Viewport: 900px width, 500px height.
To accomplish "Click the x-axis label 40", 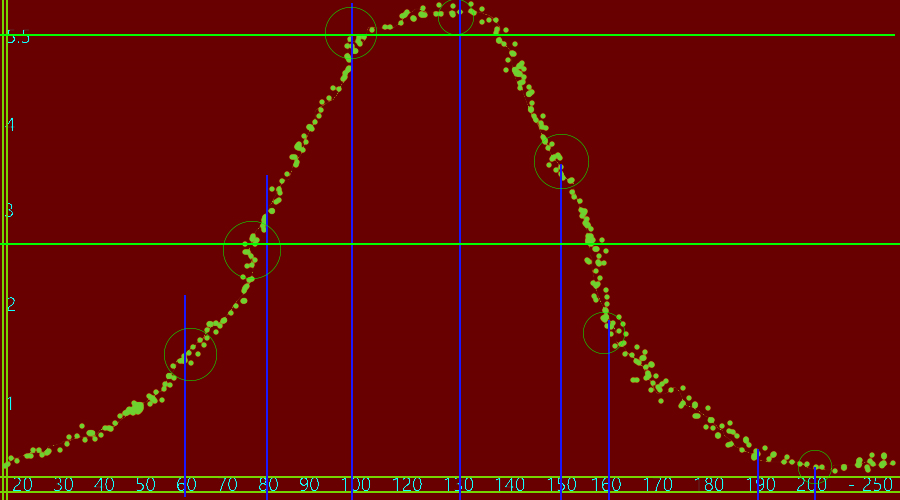I will (104, 485).
